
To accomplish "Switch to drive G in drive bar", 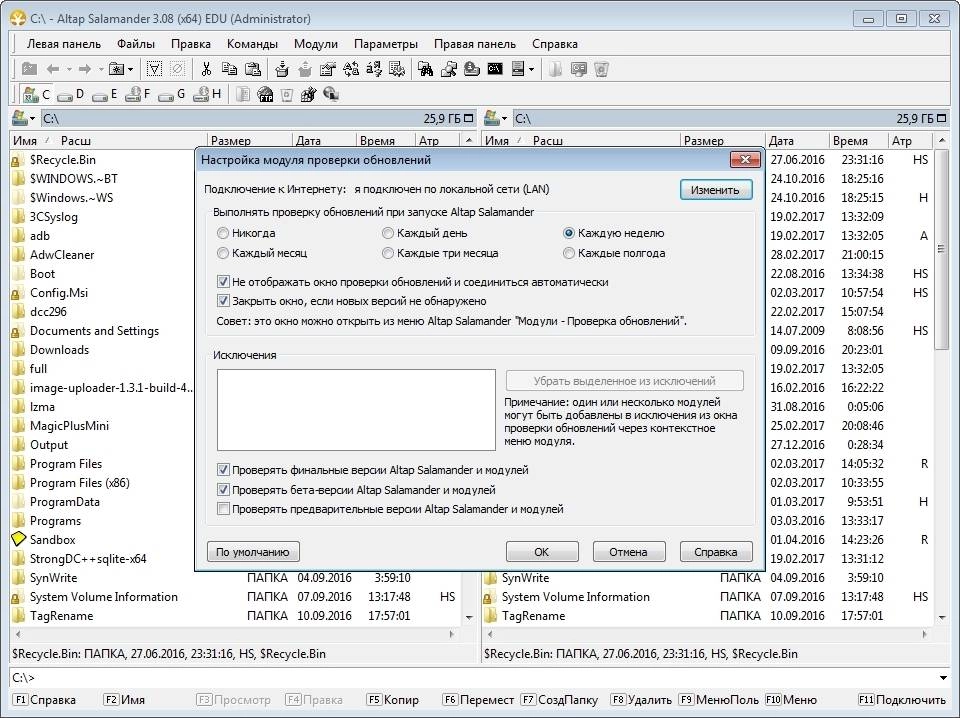I will tap(171, 94).
